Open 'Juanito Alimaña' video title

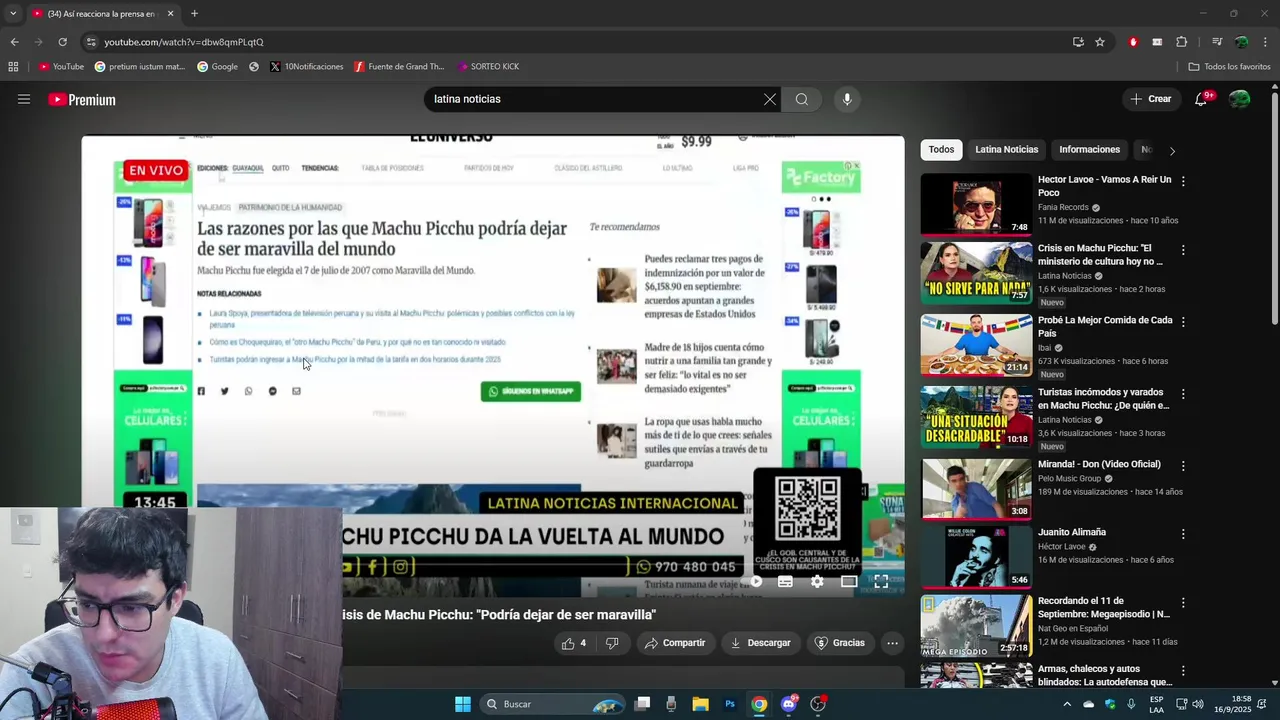[x=1072, y=532]
